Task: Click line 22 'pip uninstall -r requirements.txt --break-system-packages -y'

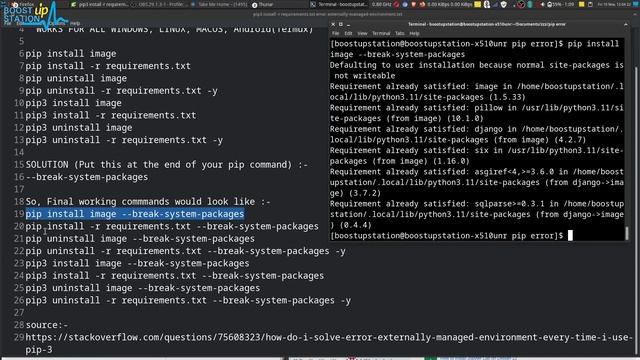Action: [x=185, y=251]
